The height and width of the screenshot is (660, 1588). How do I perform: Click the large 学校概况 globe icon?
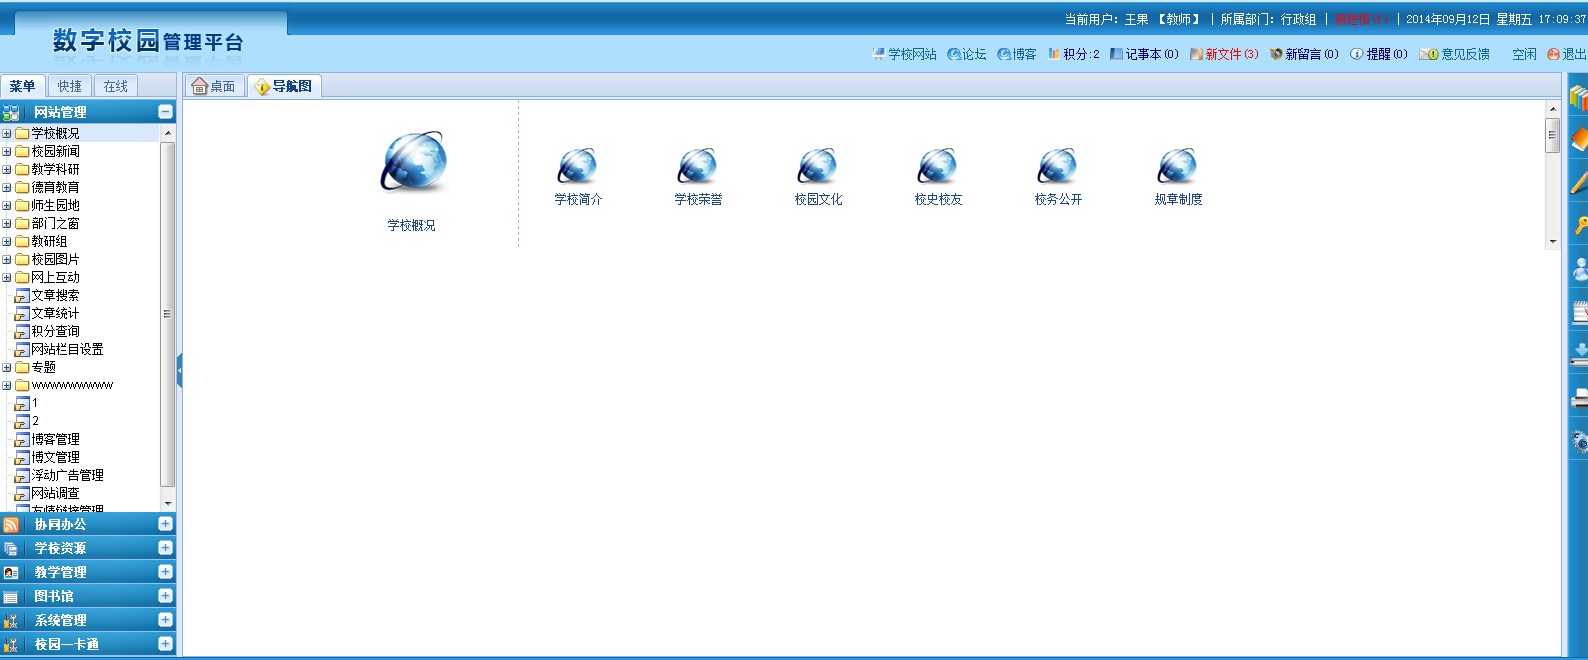tap(413, 163)
